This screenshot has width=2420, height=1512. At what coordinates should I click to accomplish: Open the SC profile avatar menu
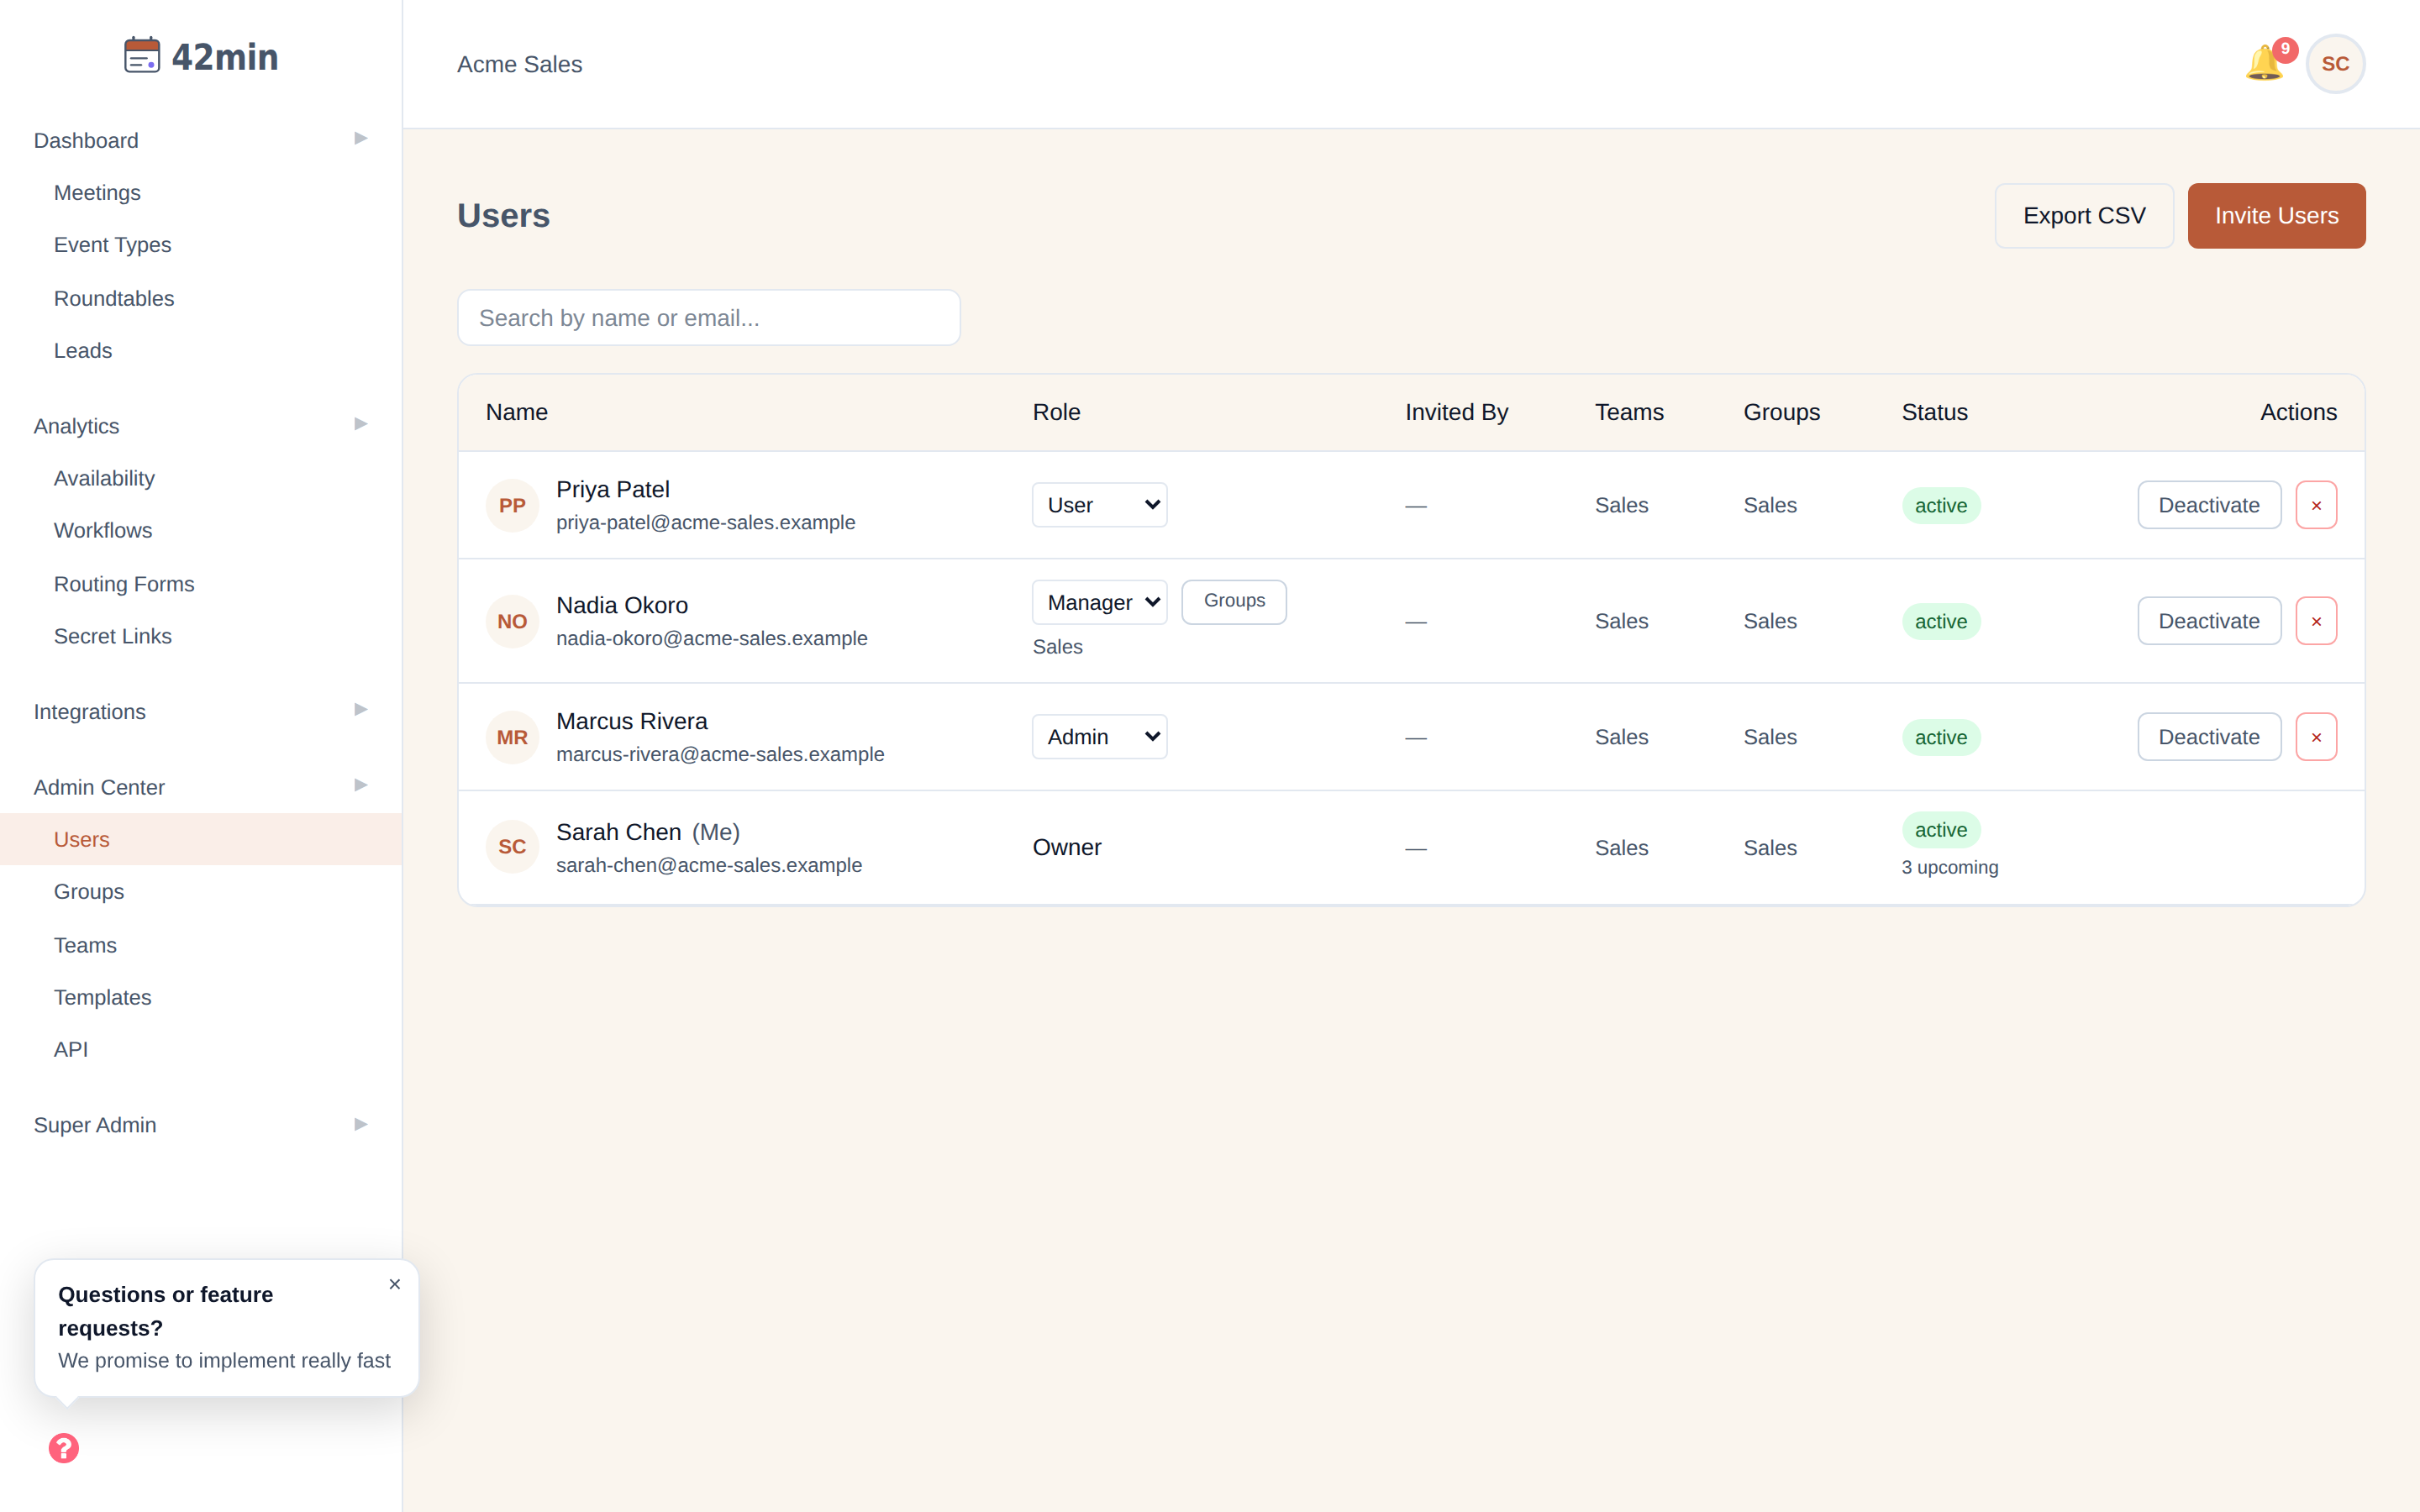2335,64
